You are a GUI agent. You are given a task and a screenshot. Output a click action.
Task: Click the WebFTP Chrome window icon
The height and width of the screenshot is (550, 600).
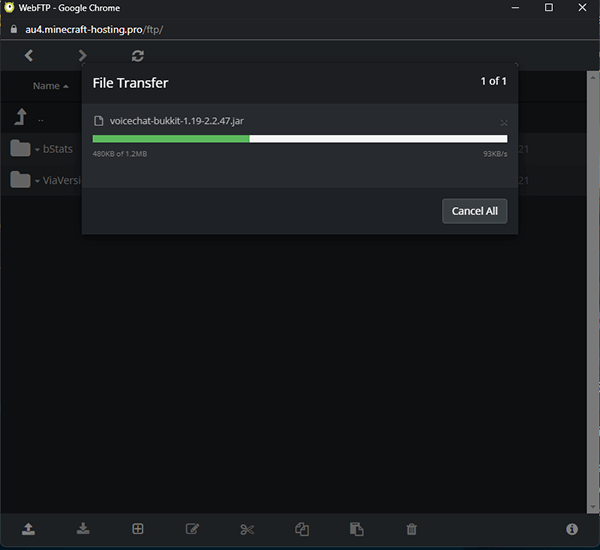click(x=9, y=8)
